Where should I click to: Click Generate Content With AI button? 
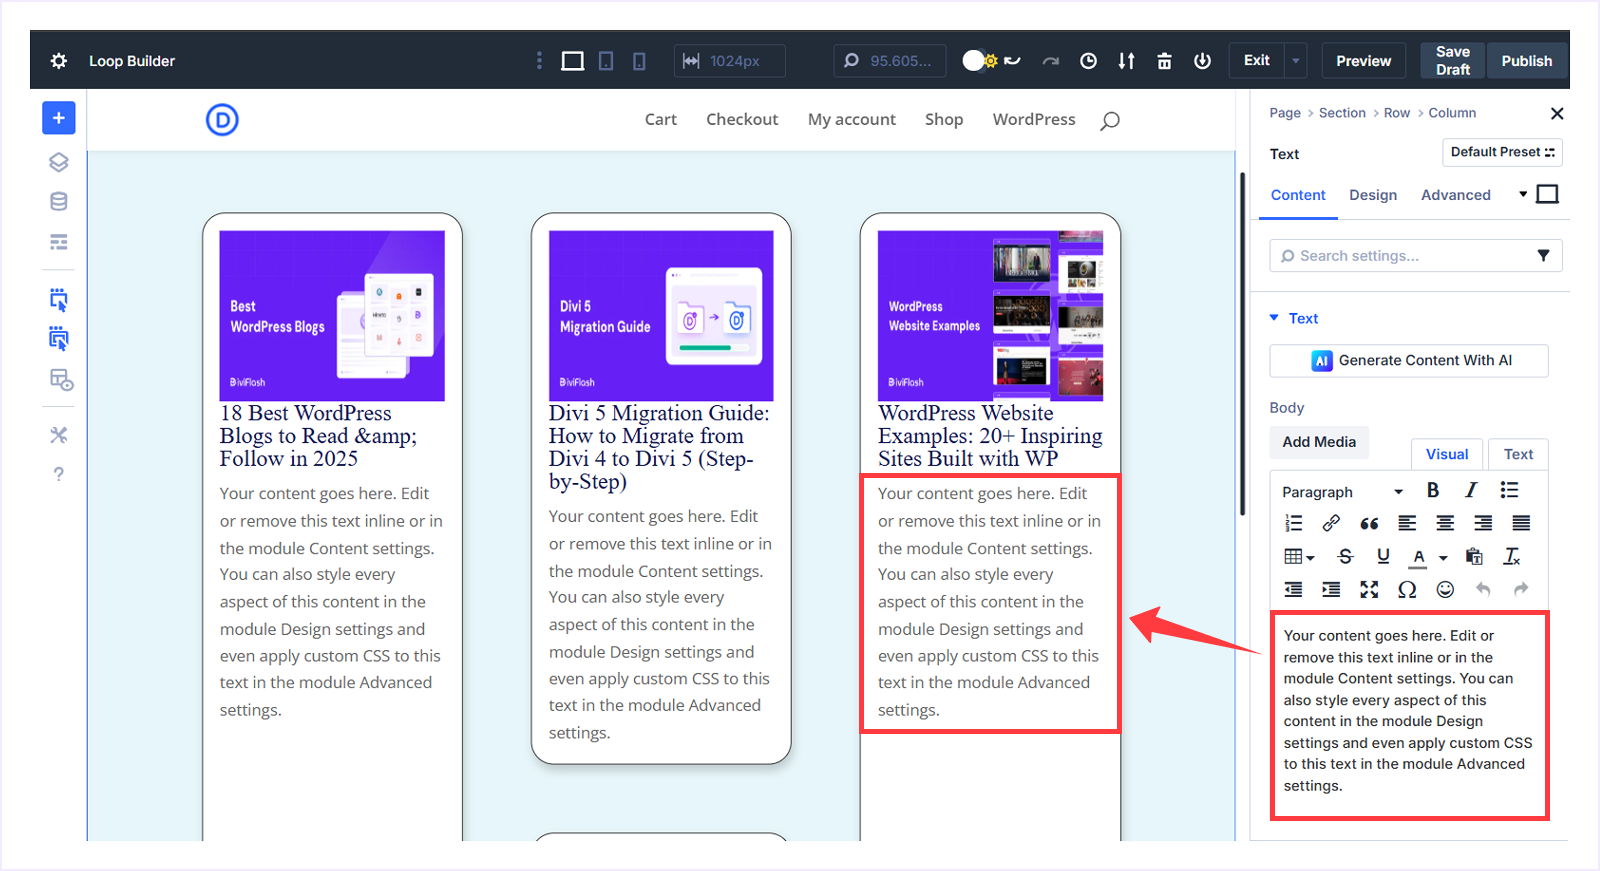1409,361
